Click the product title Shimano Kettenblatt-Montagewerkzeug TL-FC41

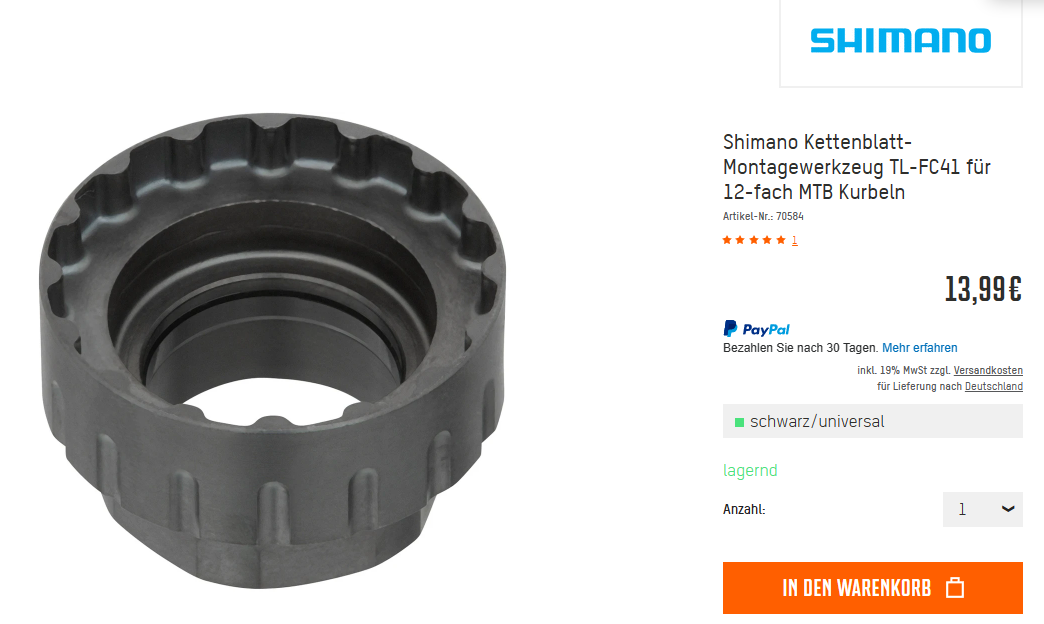click(x=857, y=166)
